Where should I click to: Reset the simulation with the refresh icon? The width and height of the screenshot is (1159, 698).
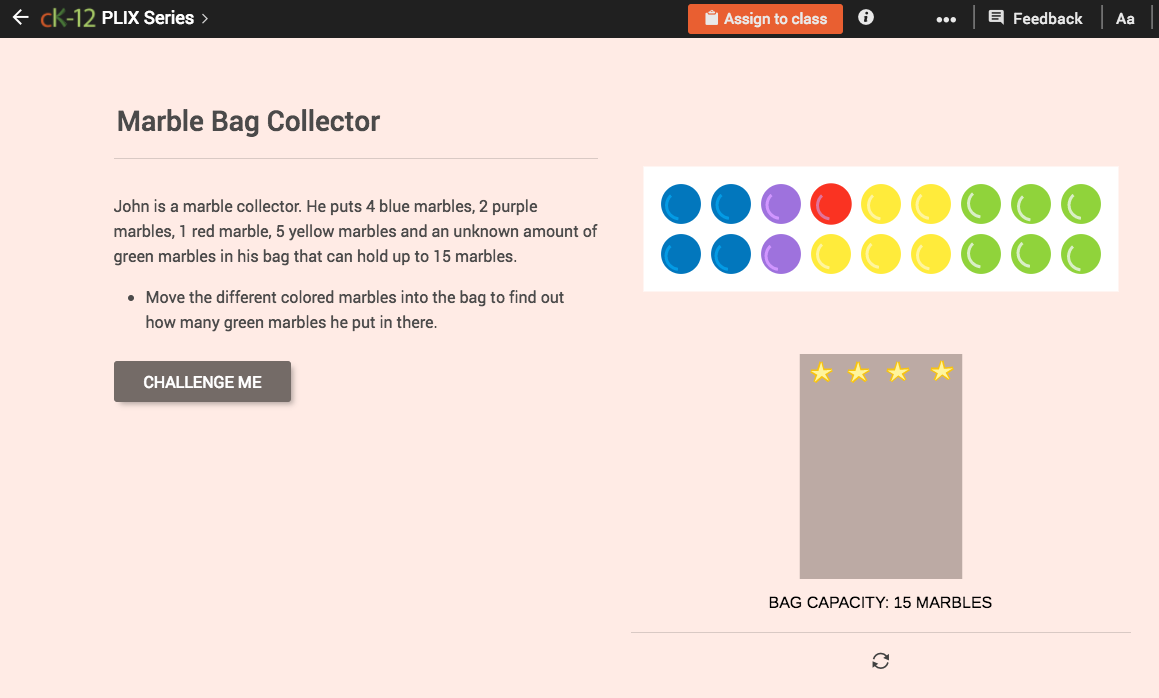[879, 660]
